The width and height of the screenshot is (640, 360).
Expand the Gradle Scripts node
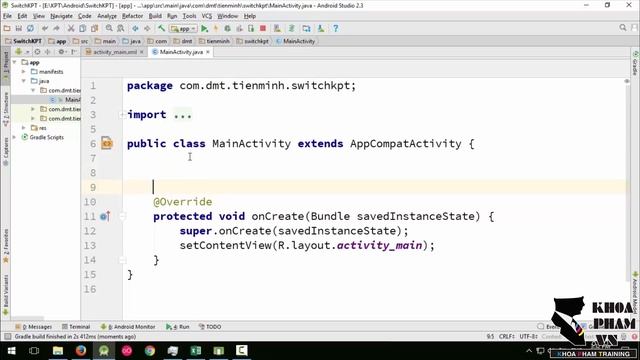pos(15,137)
